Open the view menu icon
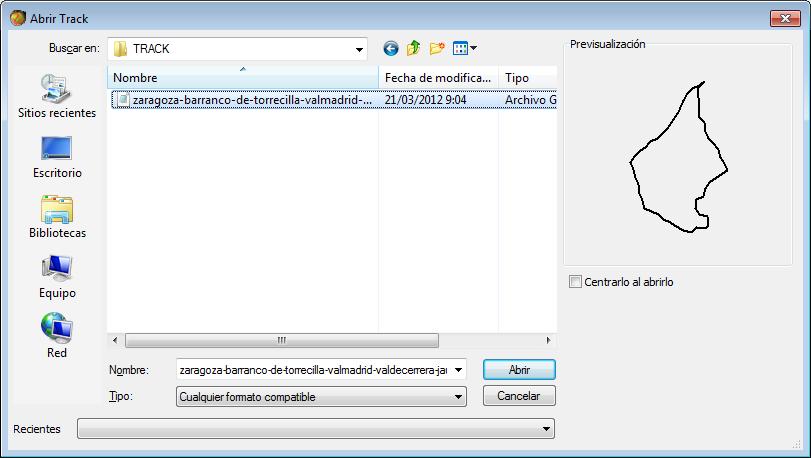Screen dimensions: 811x458 click(x=464, y=48)
